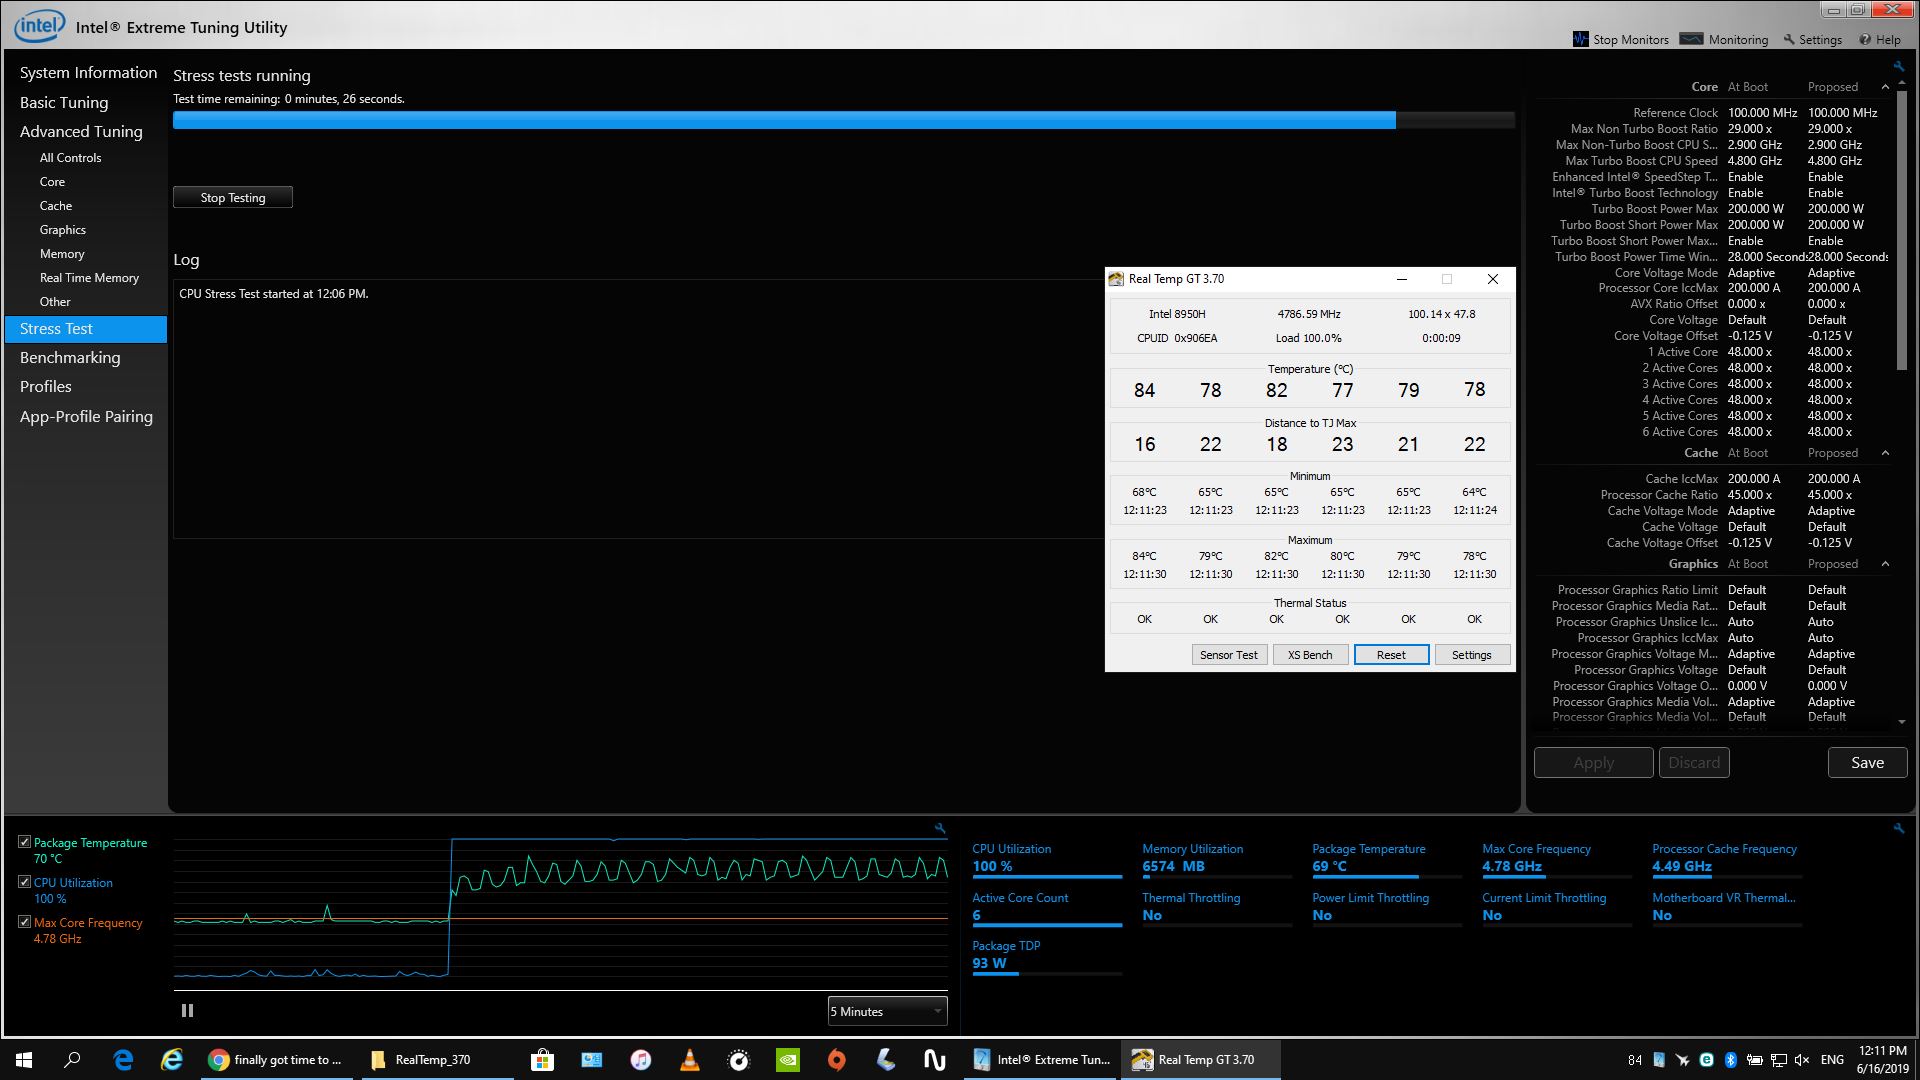Launch Internet Explorer from the taskbar
1920x1080 pixels.
[172, 1060]
